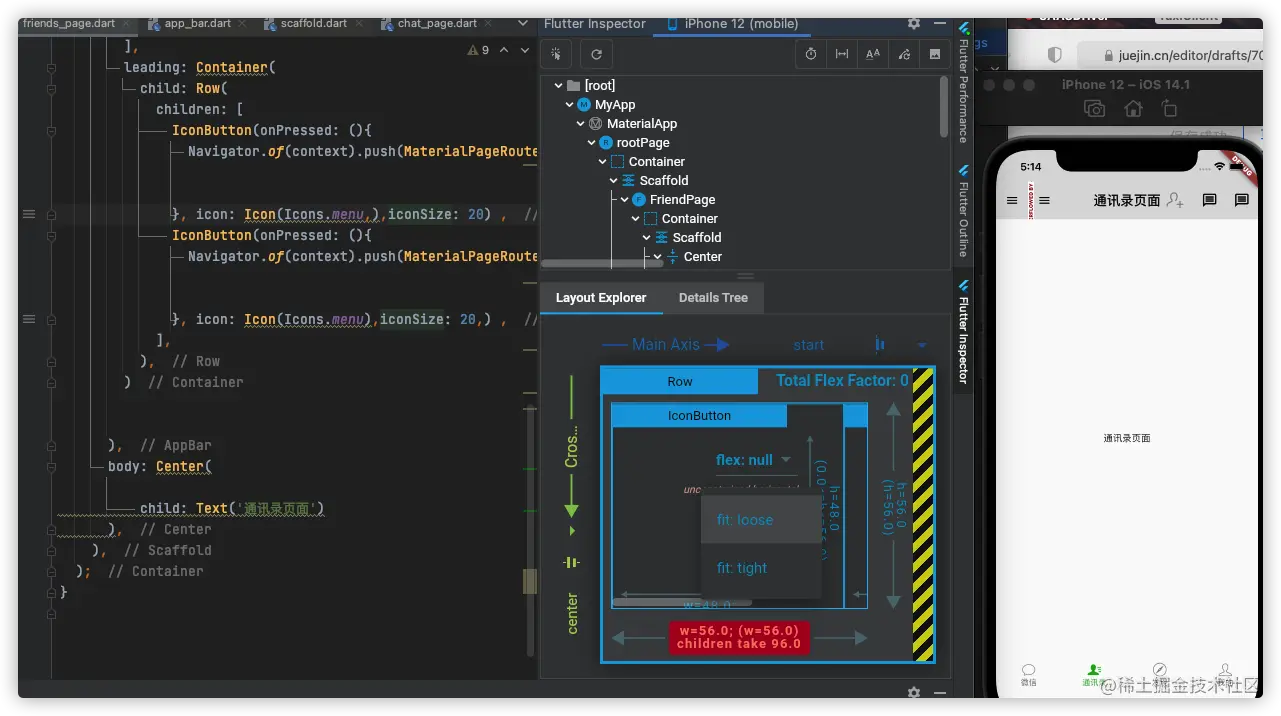Open Flutter Outline side tab
The height and width of the screenshot is (716, 1281).
click(x=964, y=210)
